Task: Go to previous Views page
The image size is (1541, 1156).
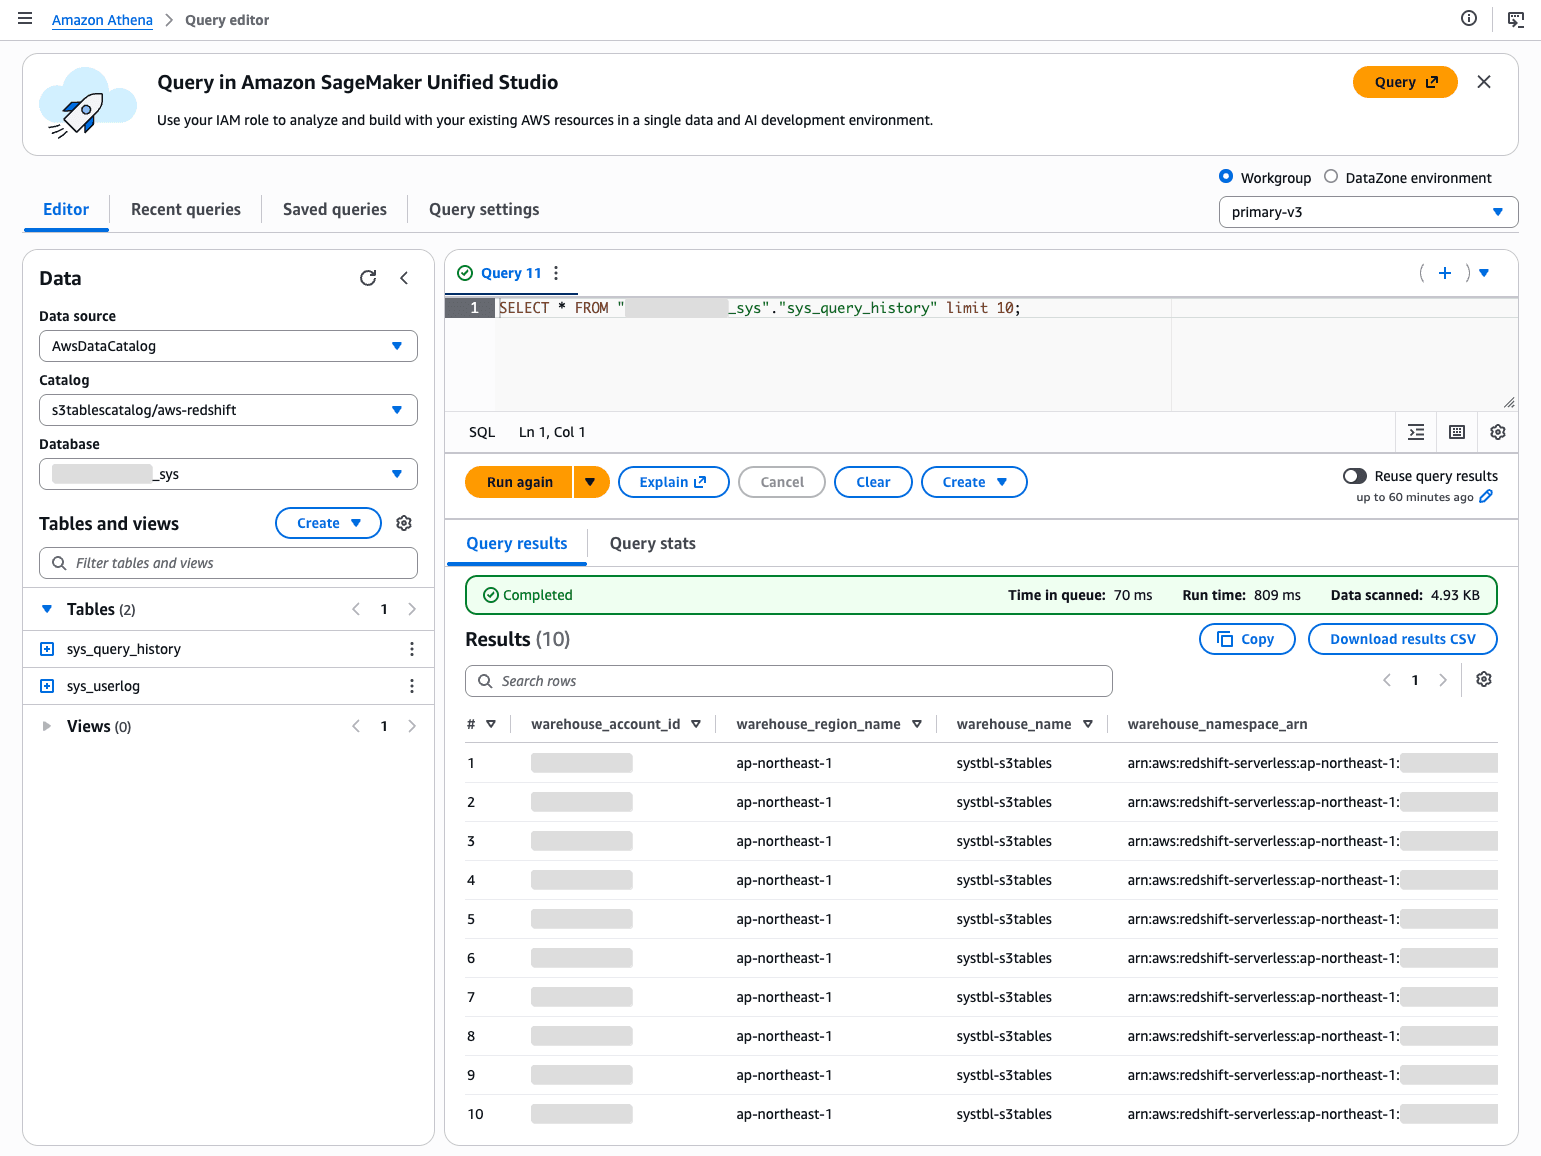Action: click(x=356, y=726)
